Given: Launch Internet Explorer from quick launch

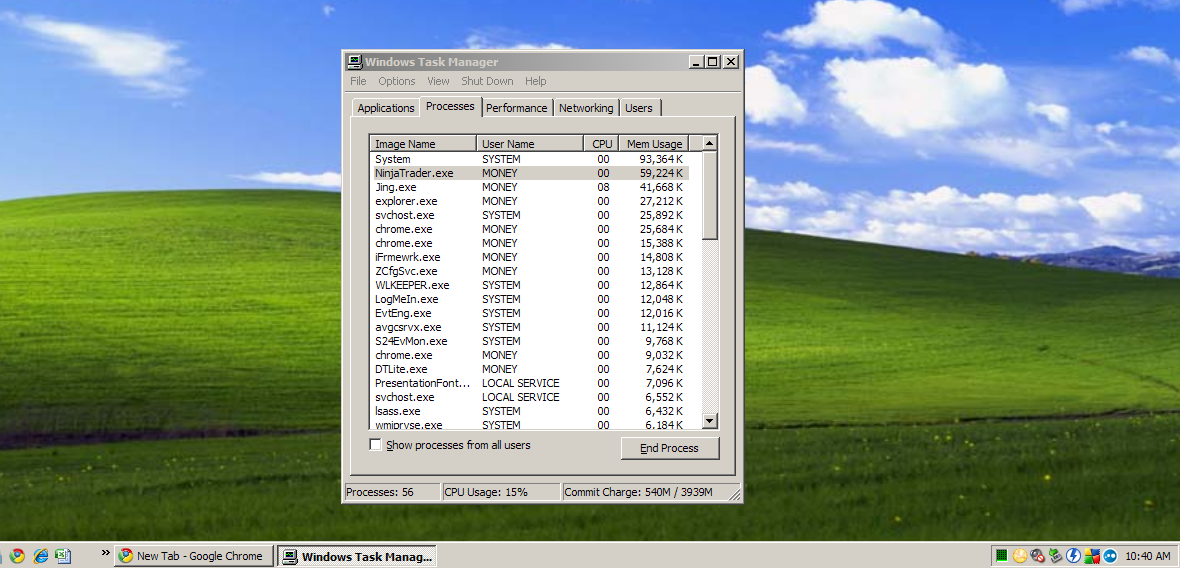Looking at the screenshot, I should [41, 556].
